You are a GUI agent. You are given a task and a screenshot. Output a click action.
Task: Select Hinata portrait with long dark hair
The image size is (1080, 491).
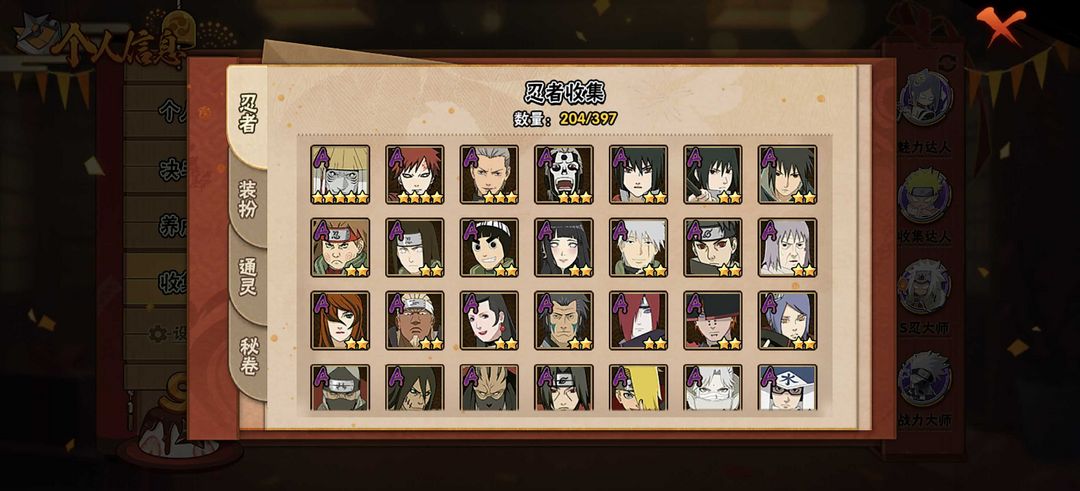tap(563, 247)
